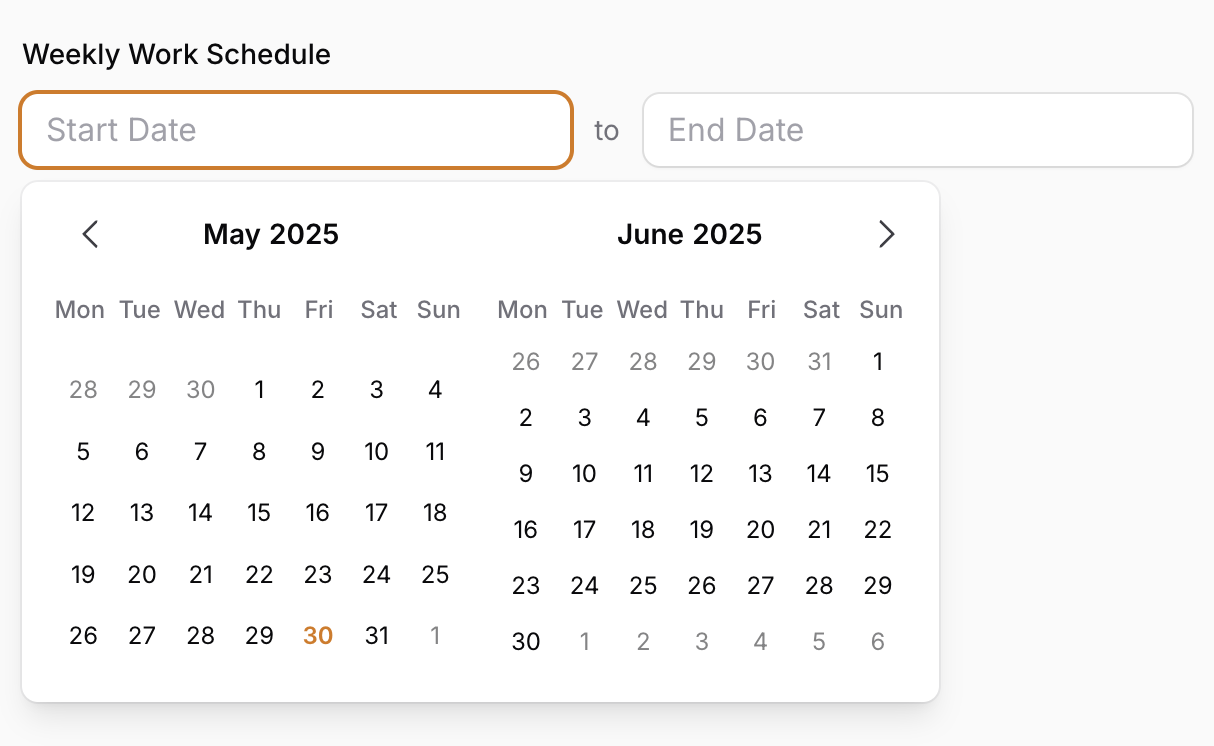
Task: Click the June 2025 month header
Action: 690,234
